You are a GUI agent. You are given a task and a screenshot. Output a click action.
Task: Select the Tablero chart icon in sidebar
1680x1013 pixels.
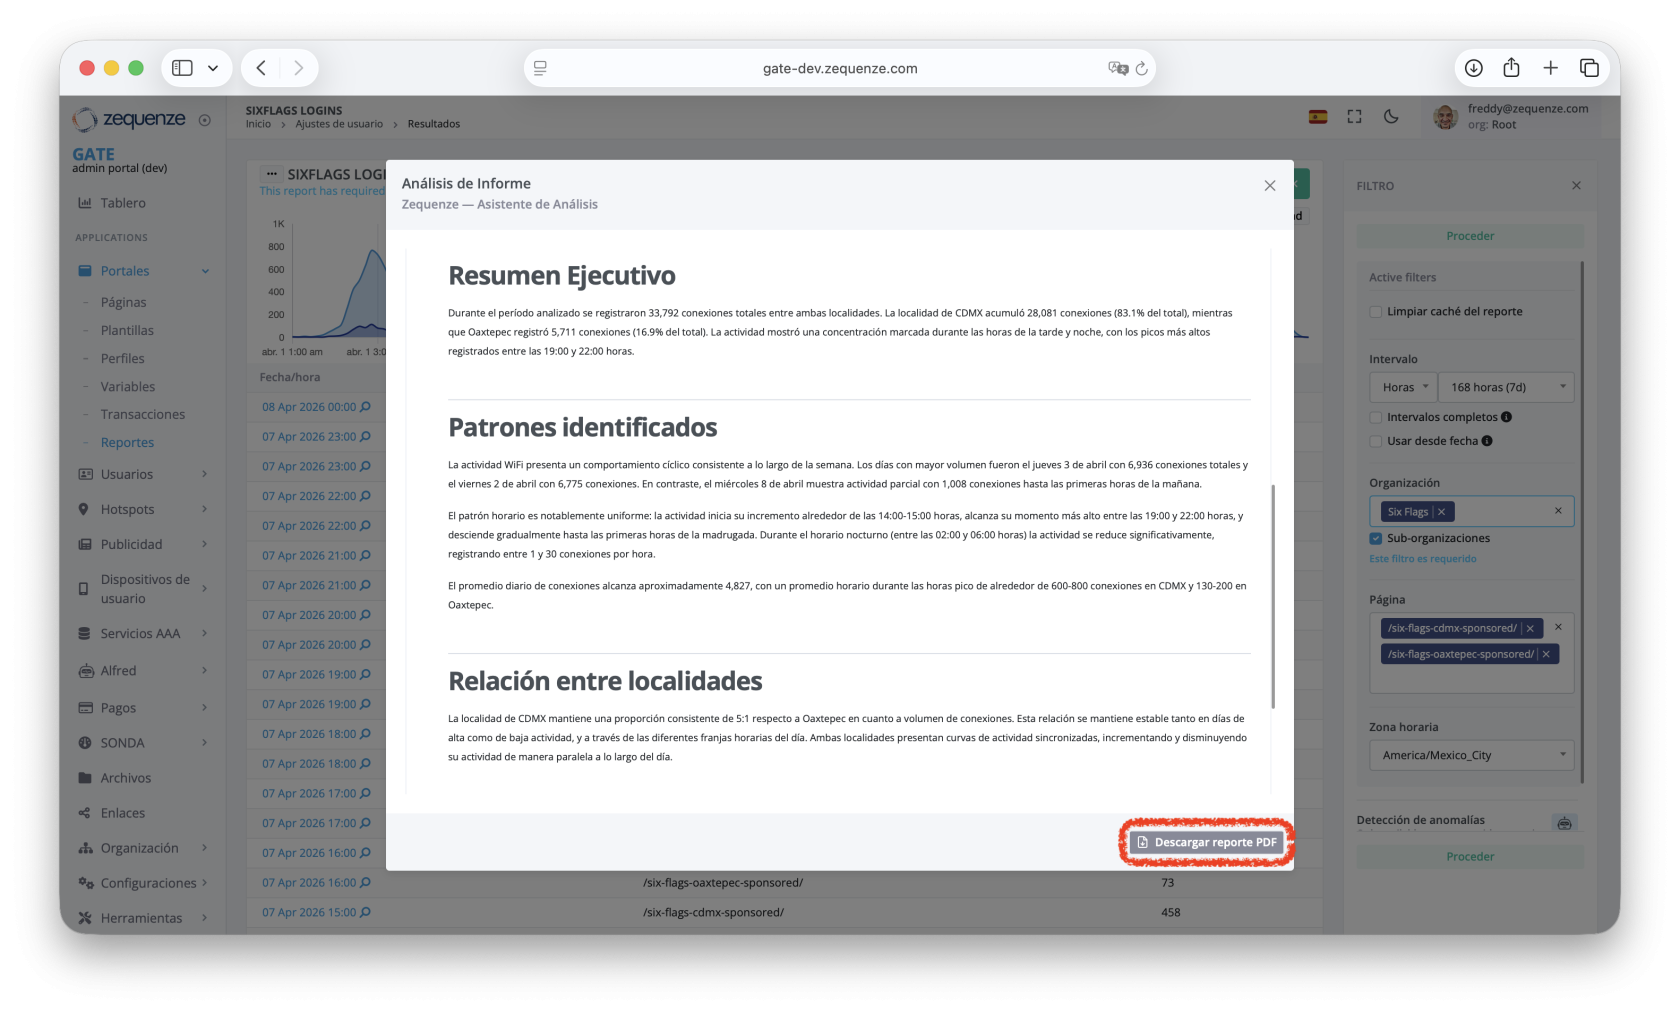(83, 203)
